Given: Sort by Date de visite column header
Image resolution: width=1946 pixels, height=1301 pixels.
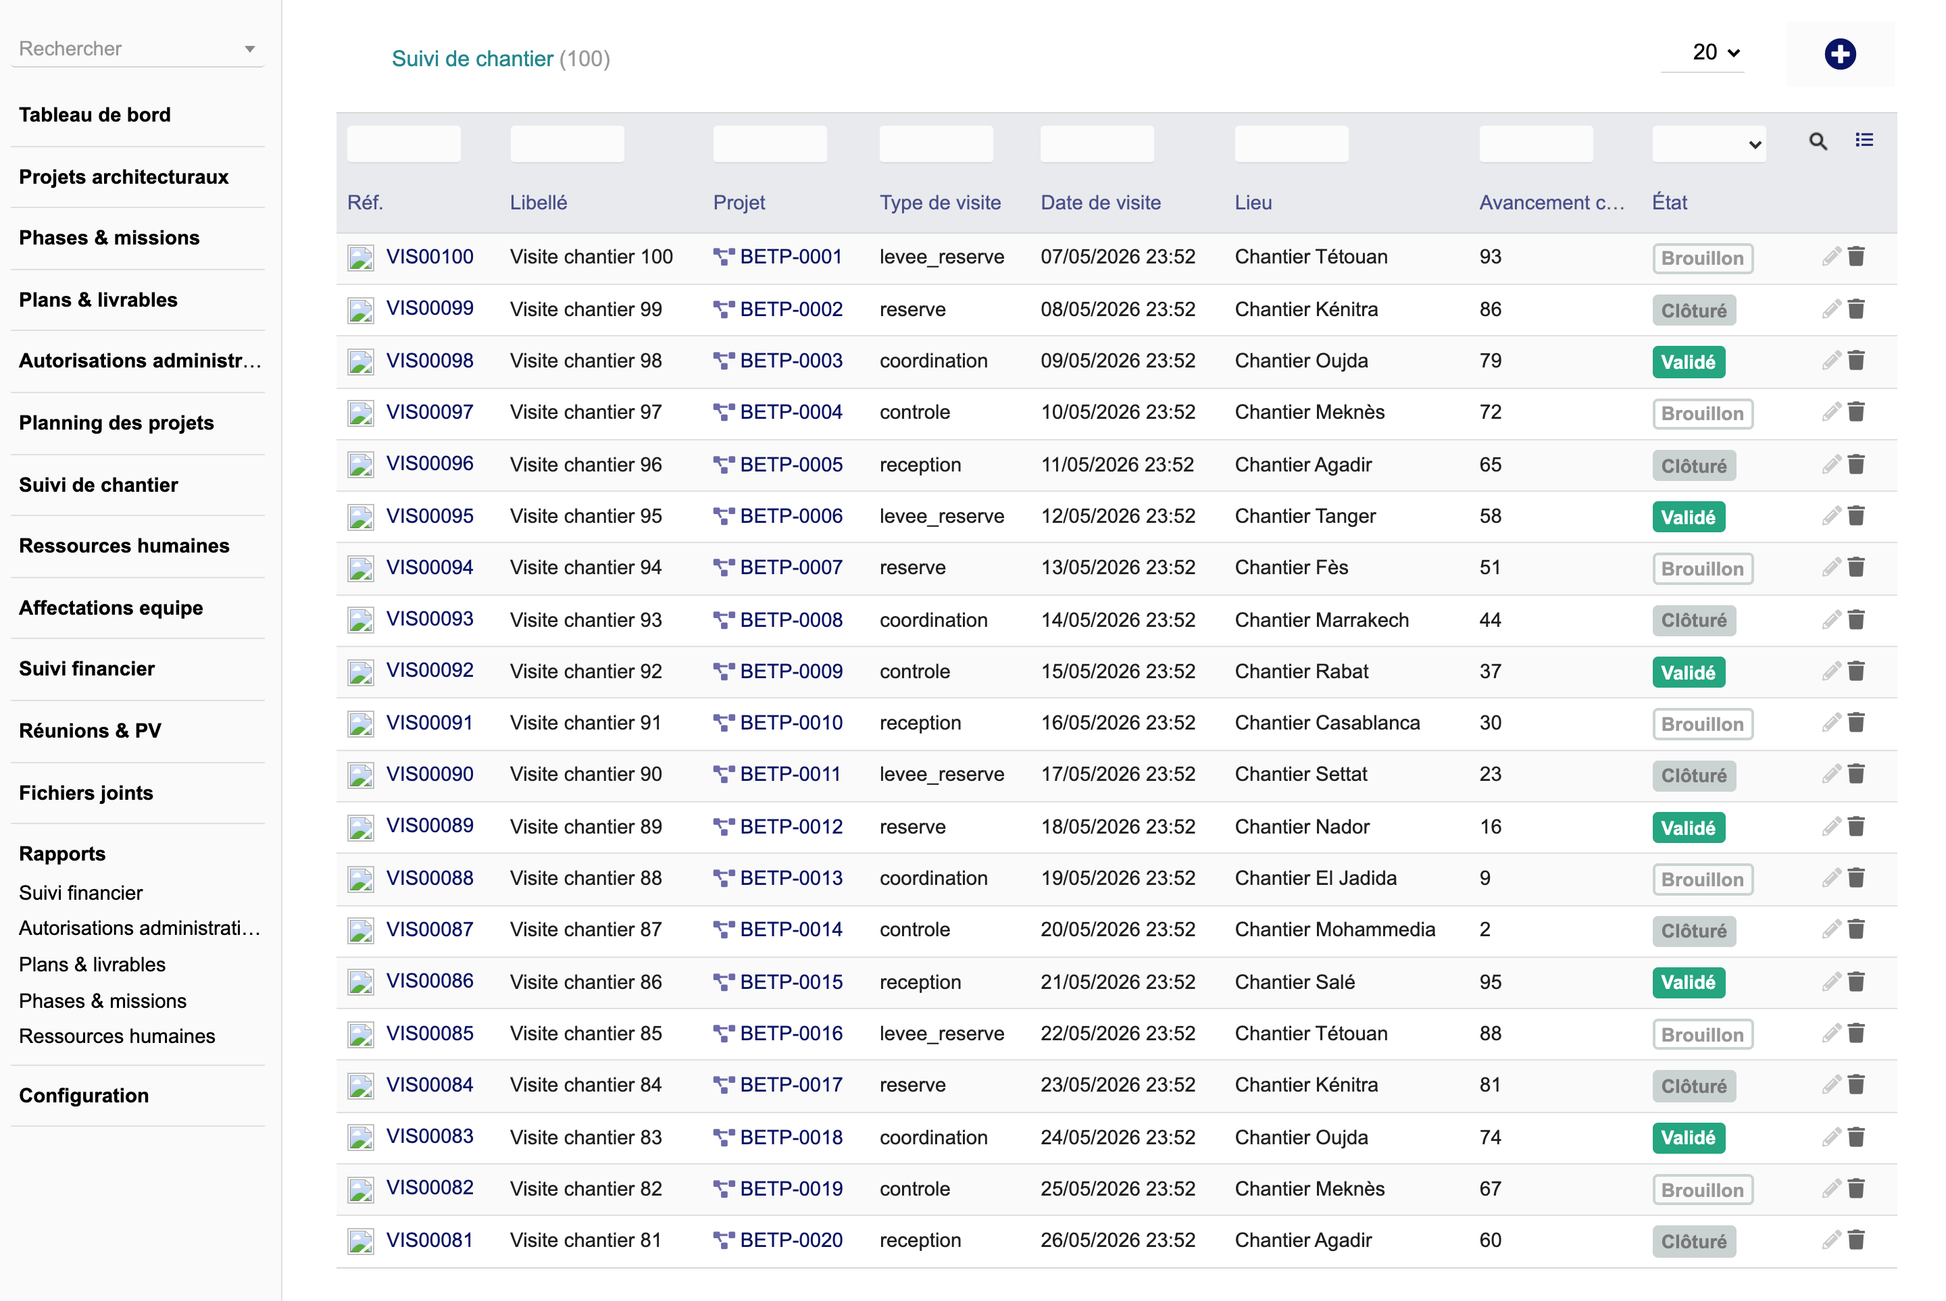Looking at the screenshot, I should click(1100, 203).
